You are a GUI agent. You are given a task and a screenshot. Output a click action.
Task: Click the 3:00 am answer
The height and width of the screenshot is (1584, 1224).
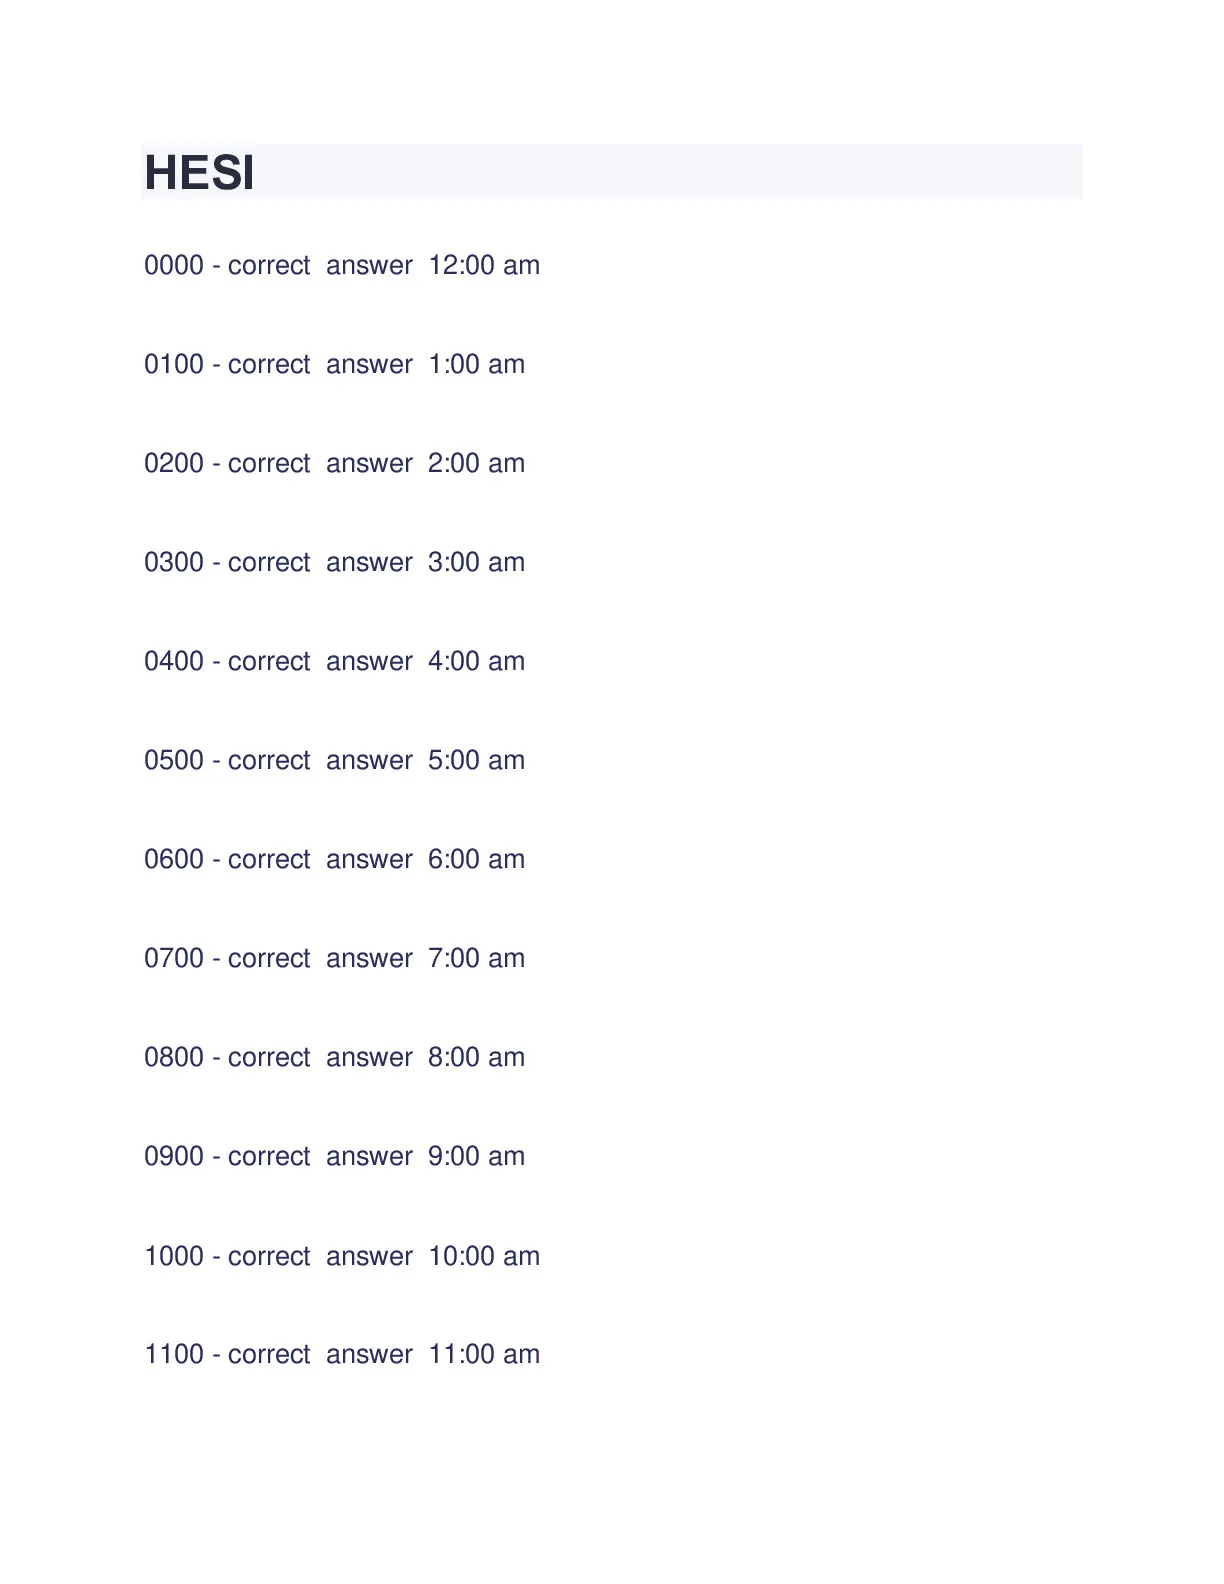477,562
